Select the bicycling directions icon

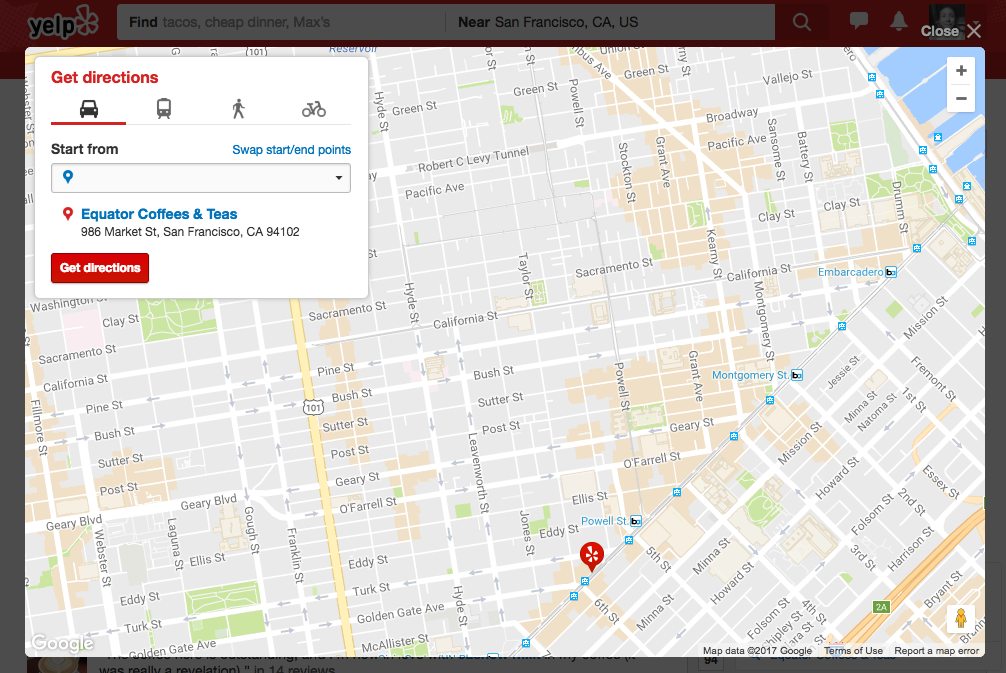(314, 110)
